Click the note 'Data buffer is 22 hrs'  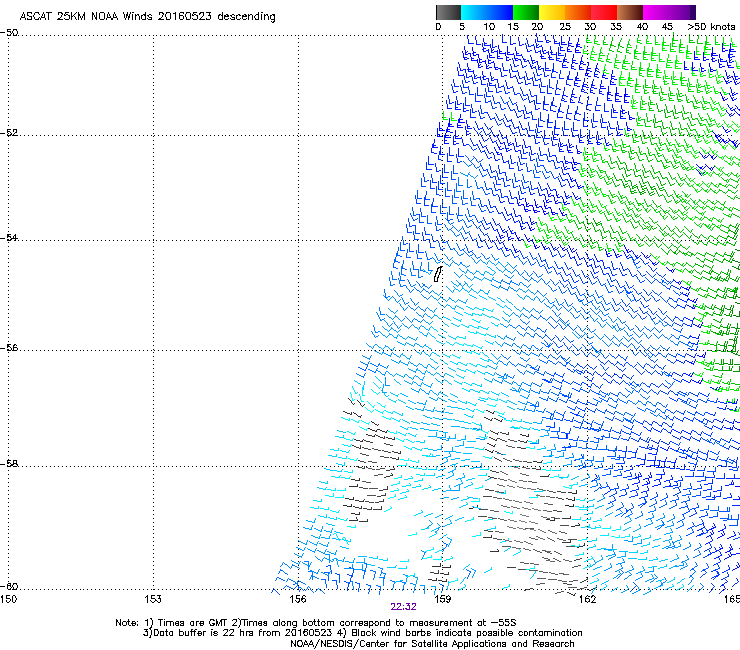click(x=203, y=633)
